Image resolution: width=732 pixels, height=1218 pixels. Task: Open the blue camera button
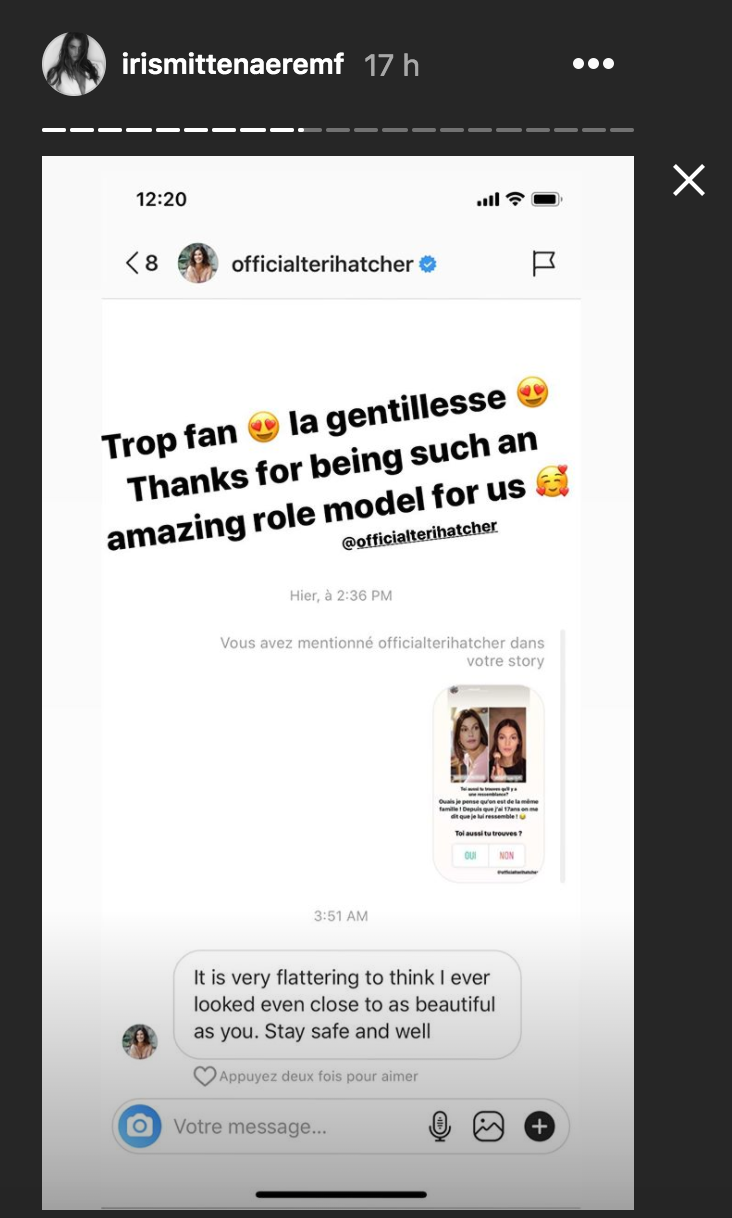(x=140, y=1127)
